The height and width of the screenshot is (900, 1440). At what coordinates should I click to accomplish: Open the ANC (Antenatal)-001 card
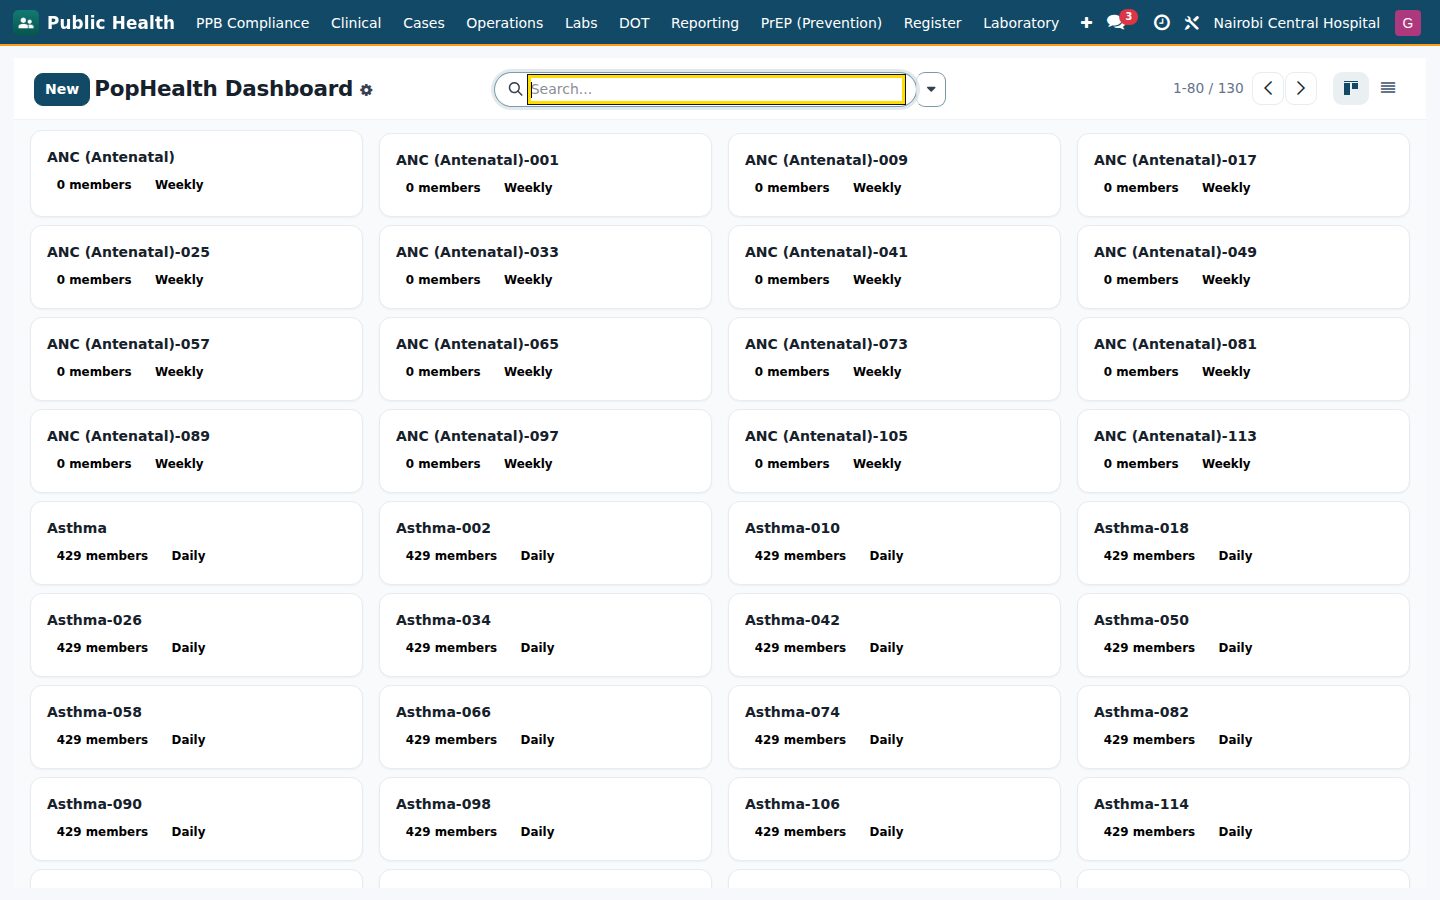point(545,175)
